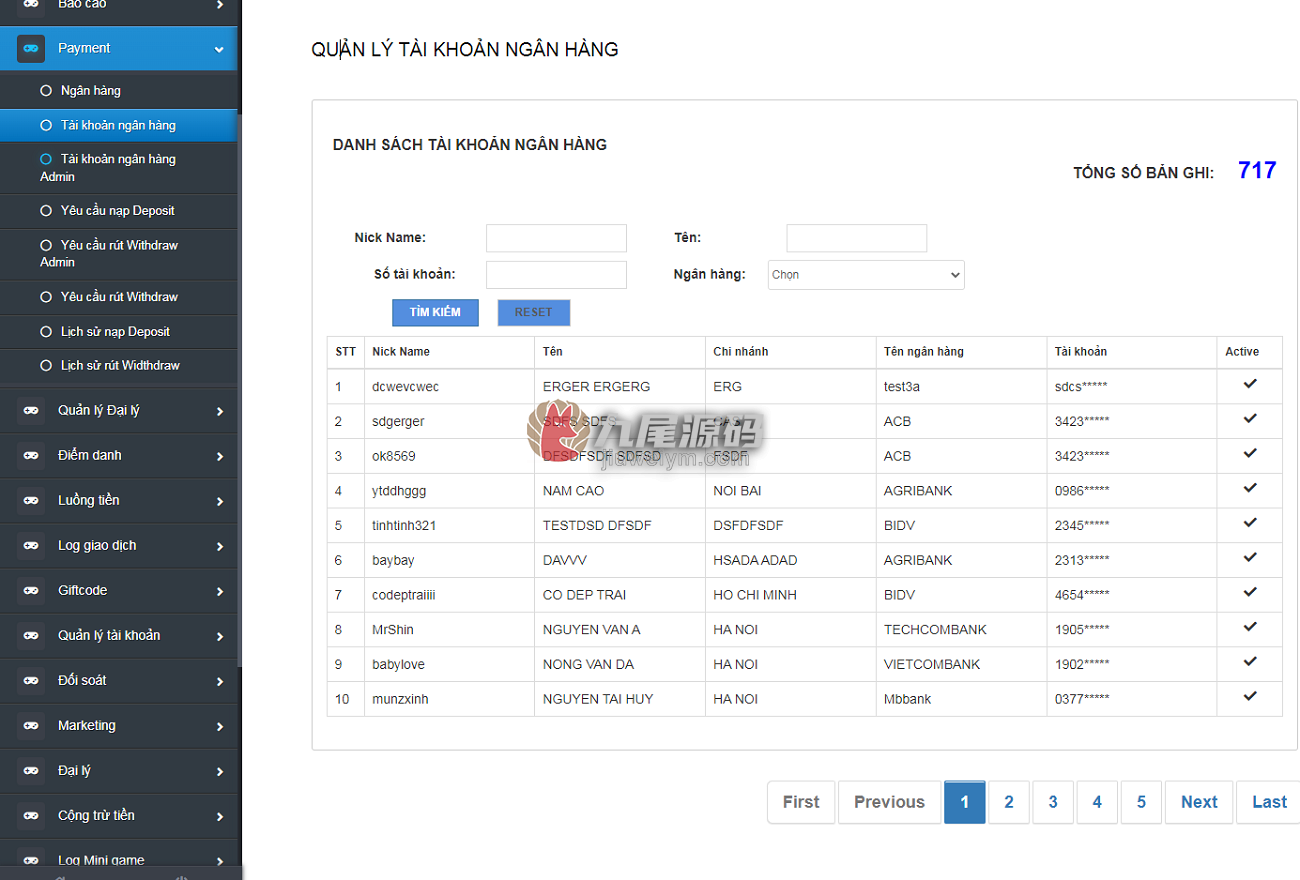Collapse the Payment menu chevron
Screen dimensions: 1300x880
click(219, 49)
